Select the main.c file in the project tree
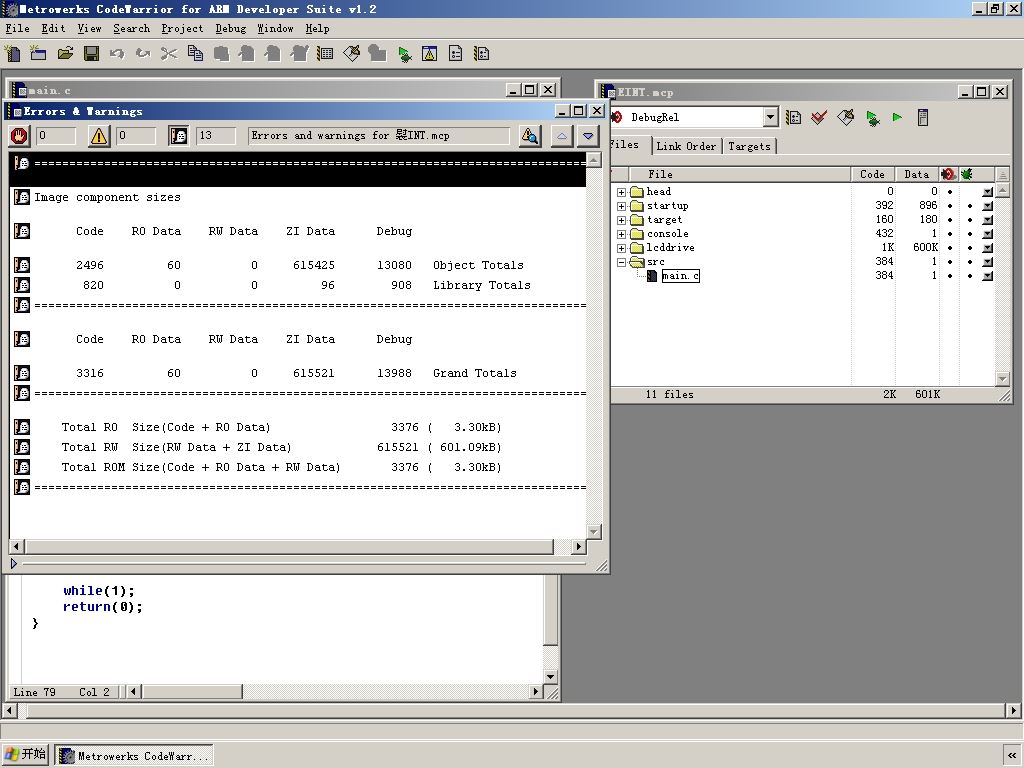The image size is (1024, 768). click(x=680, y=276)
